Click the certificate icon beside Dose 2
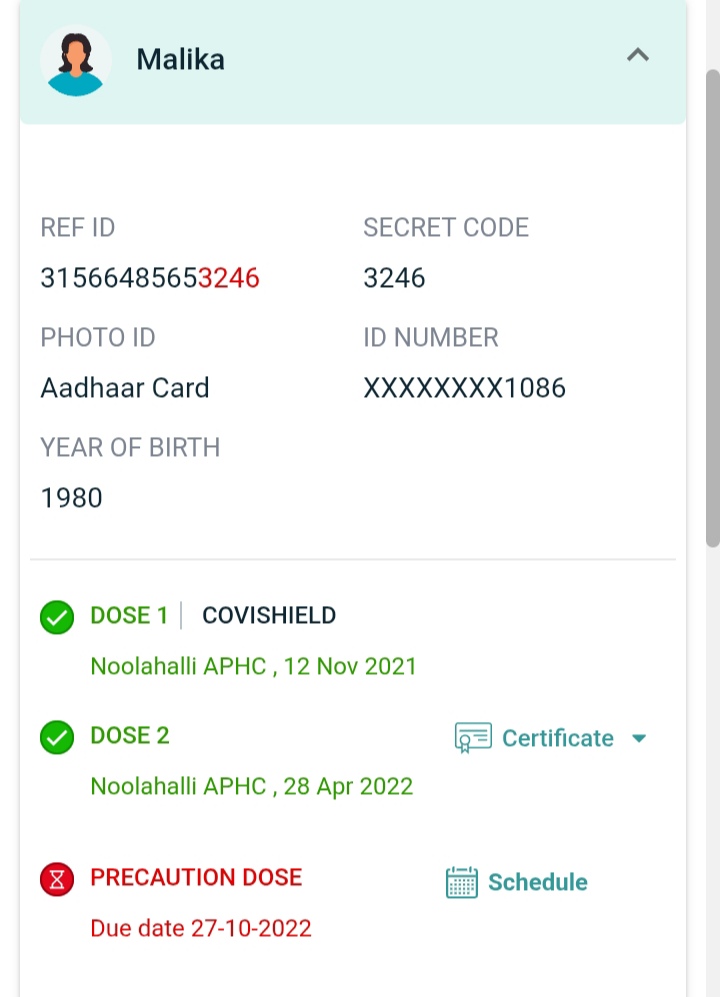720x997 pixels. pos(473,738)
